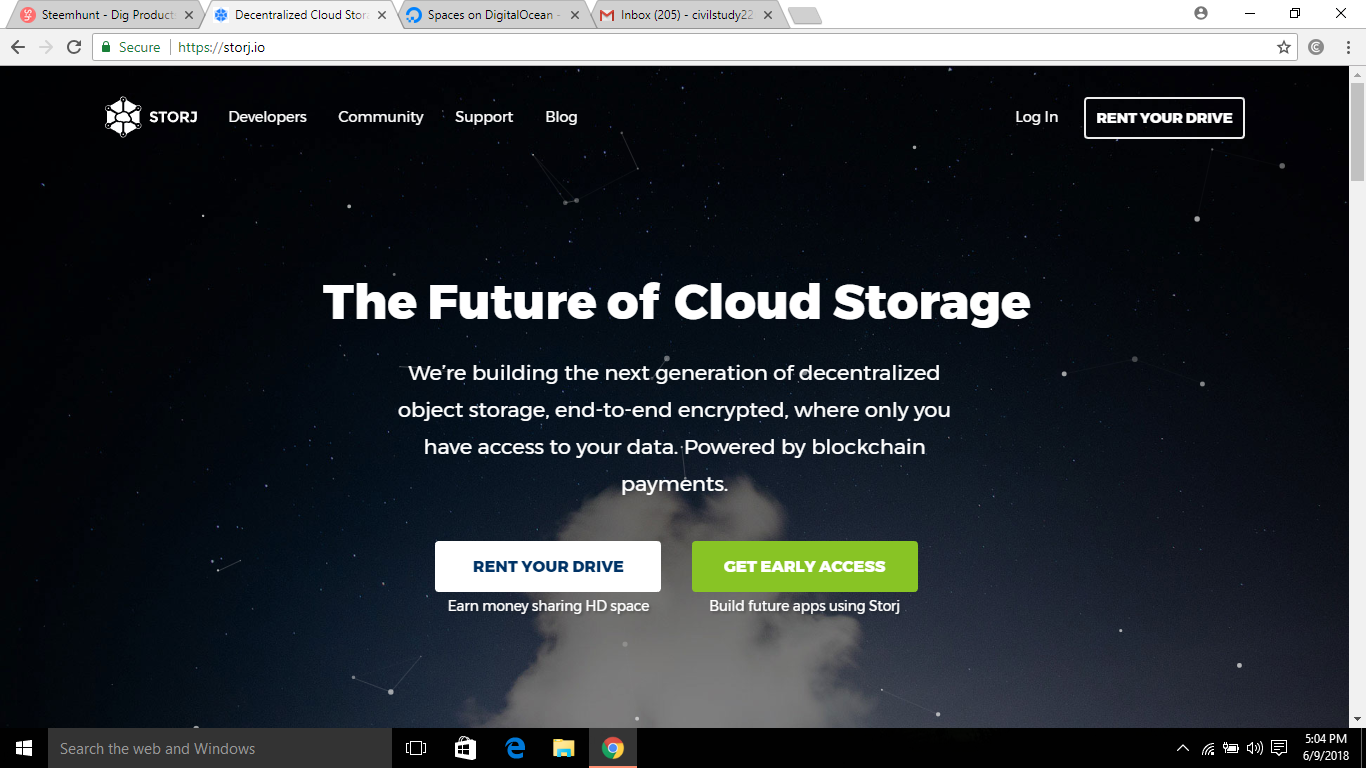Click the 'Build future apps using Storj' text

pyautogui.click(x=805, y=606)
